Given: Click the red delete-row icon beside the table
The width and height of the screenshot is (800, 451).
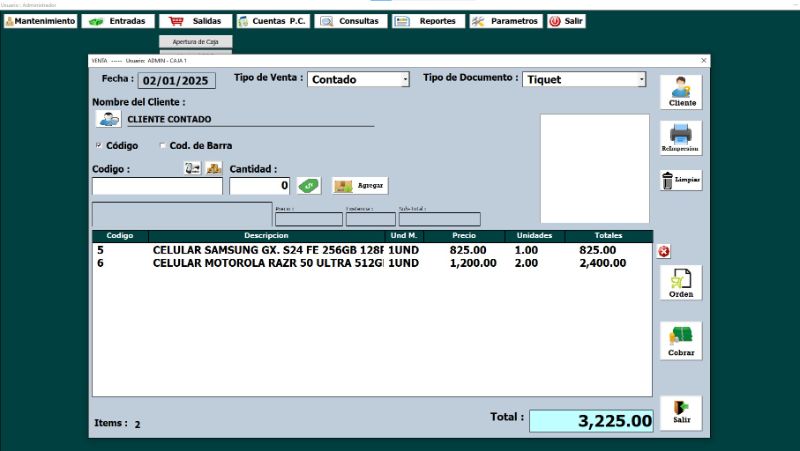Looking at the screenshot, I should (663, 251).
